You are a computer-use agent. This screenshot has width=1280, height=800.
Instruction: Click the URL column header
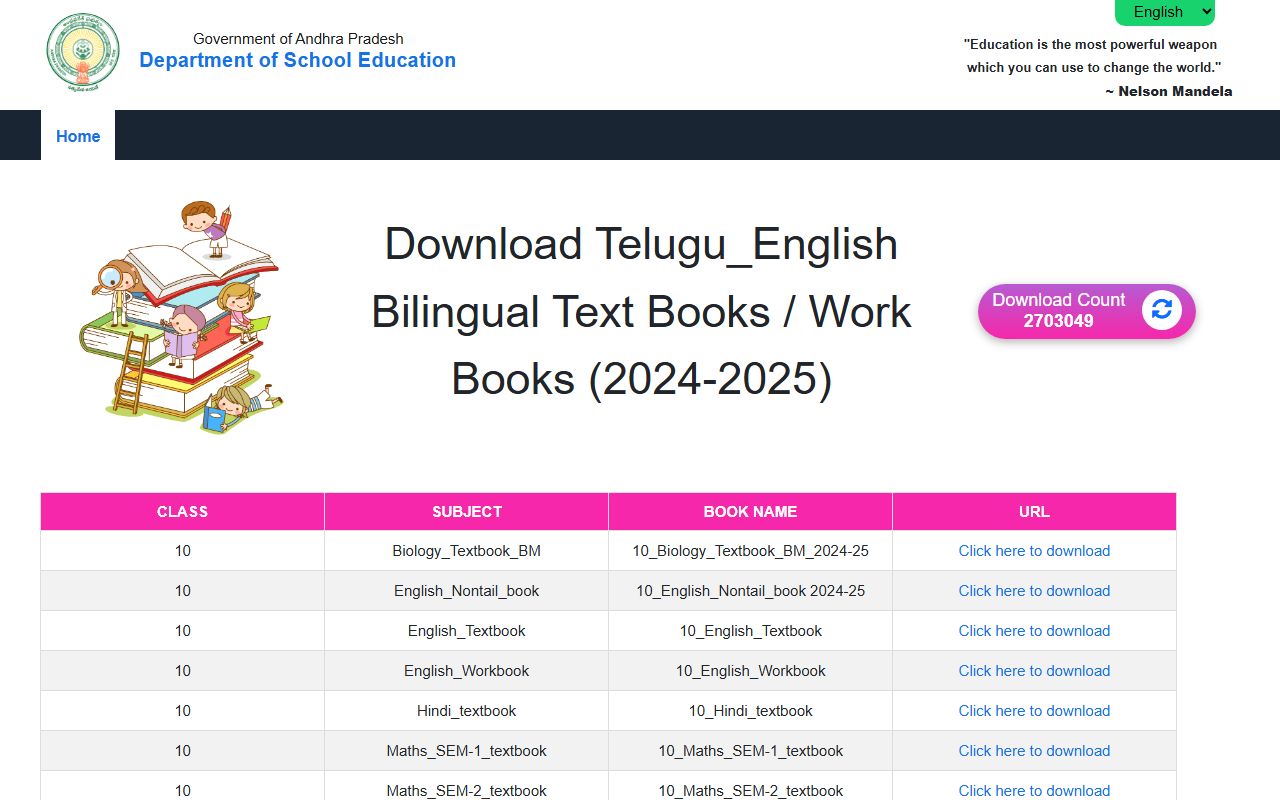click(x=1034, y=511)
